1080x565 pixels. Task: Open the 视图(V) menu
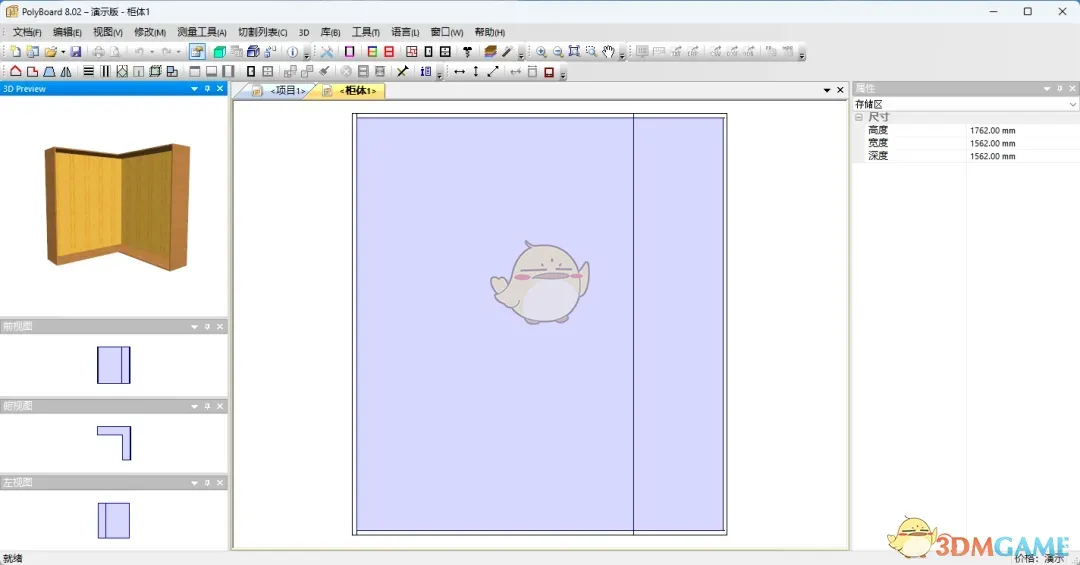pos(108,32)
